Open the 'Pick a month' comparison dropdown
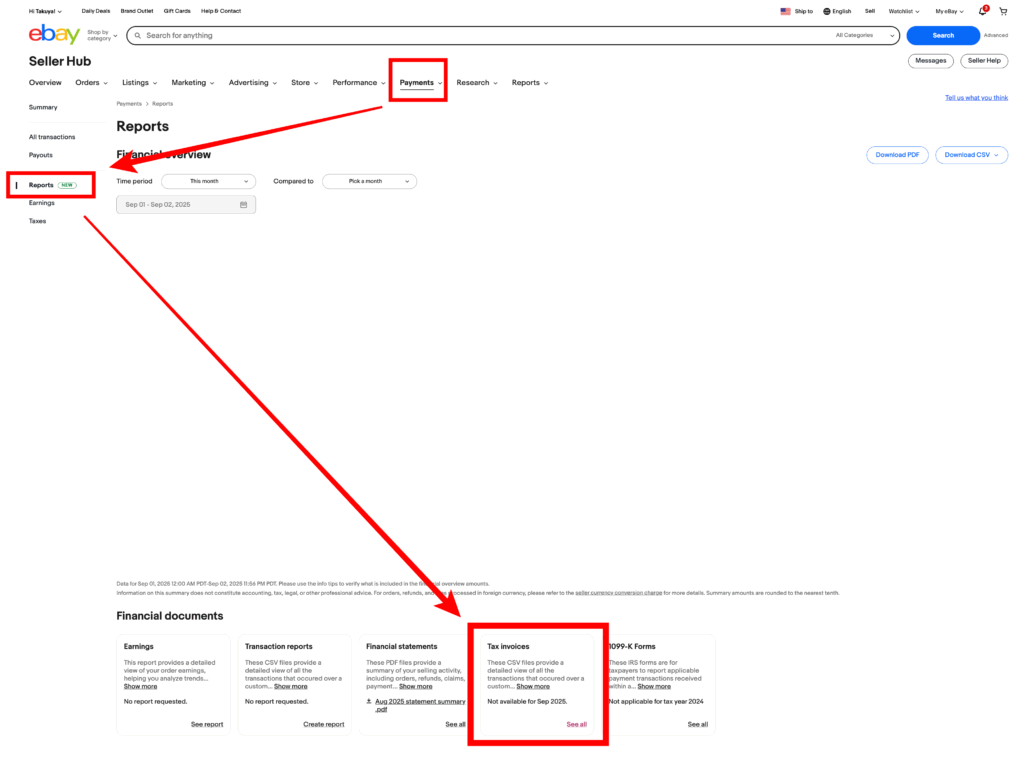Image resolution: width=1024 pixels, height=763 pixels. coord(369,181)
